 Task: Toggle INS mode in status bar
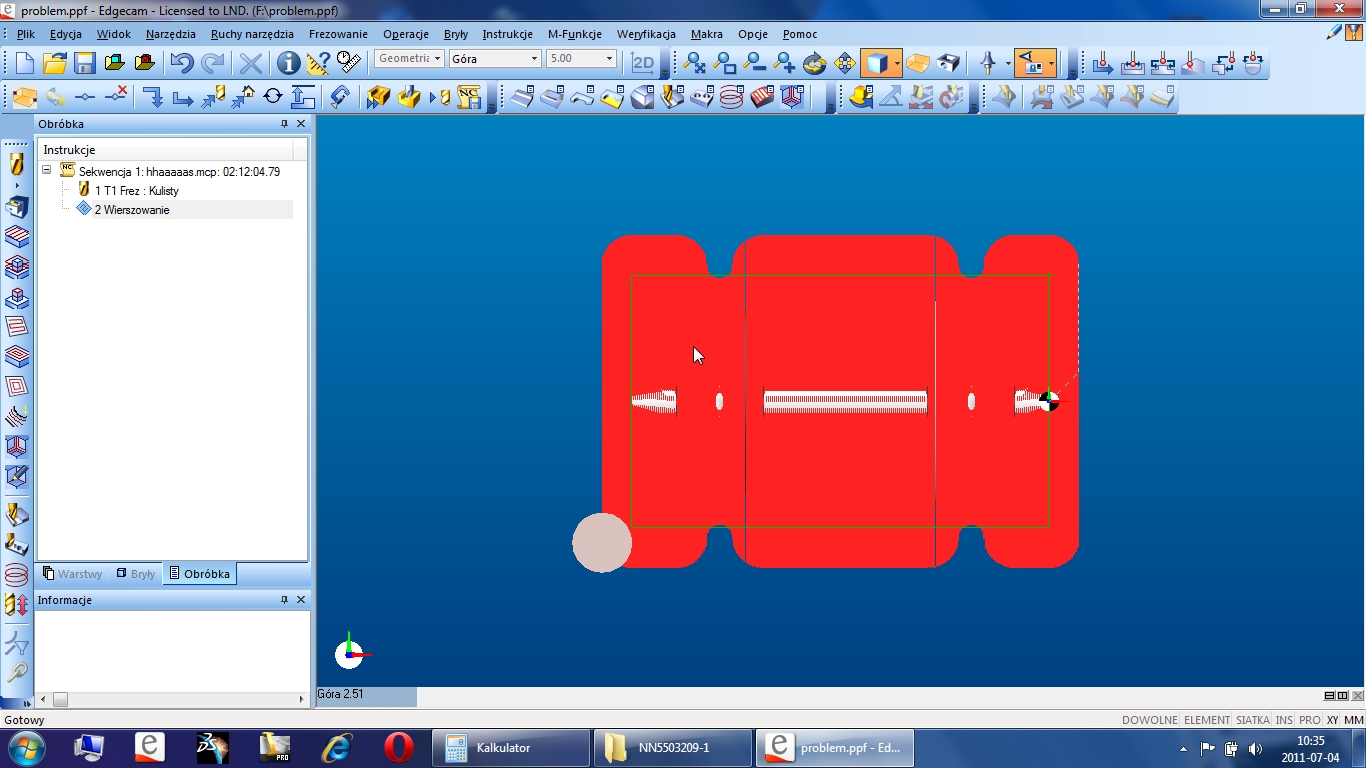pos(1284,720)
